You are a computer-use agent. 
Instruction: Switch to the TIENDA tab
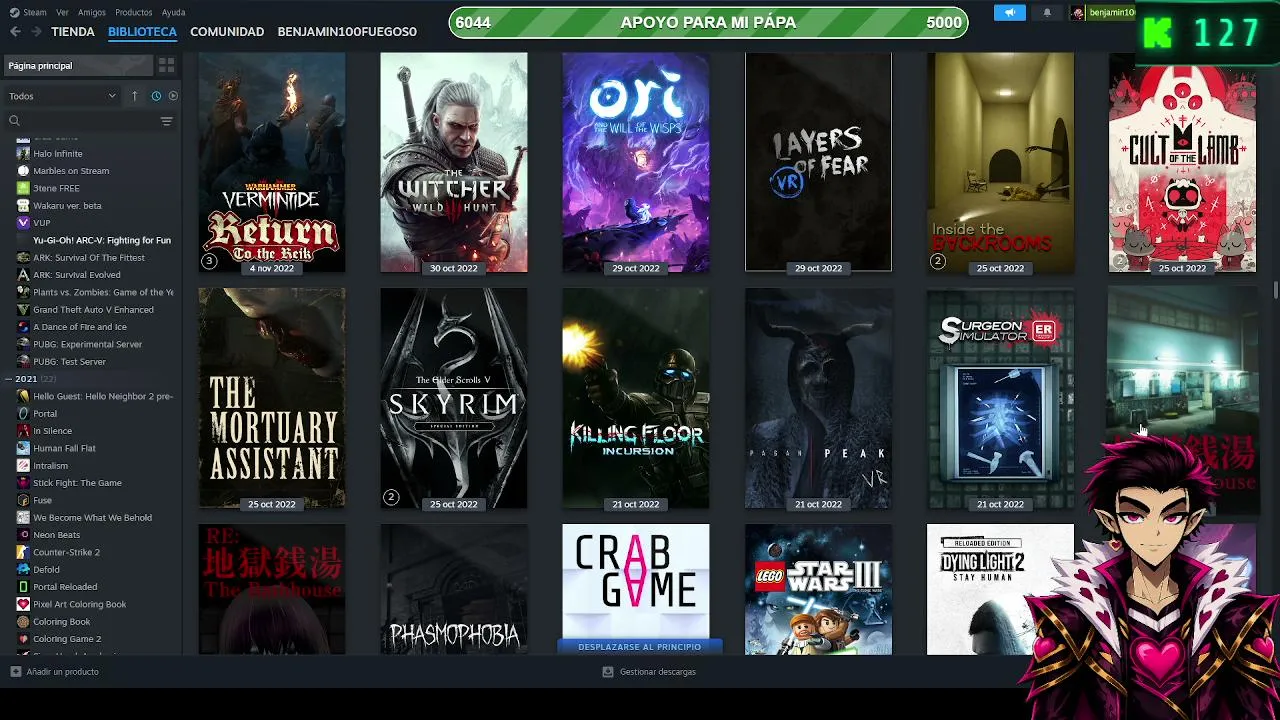(x=73, y=32)
